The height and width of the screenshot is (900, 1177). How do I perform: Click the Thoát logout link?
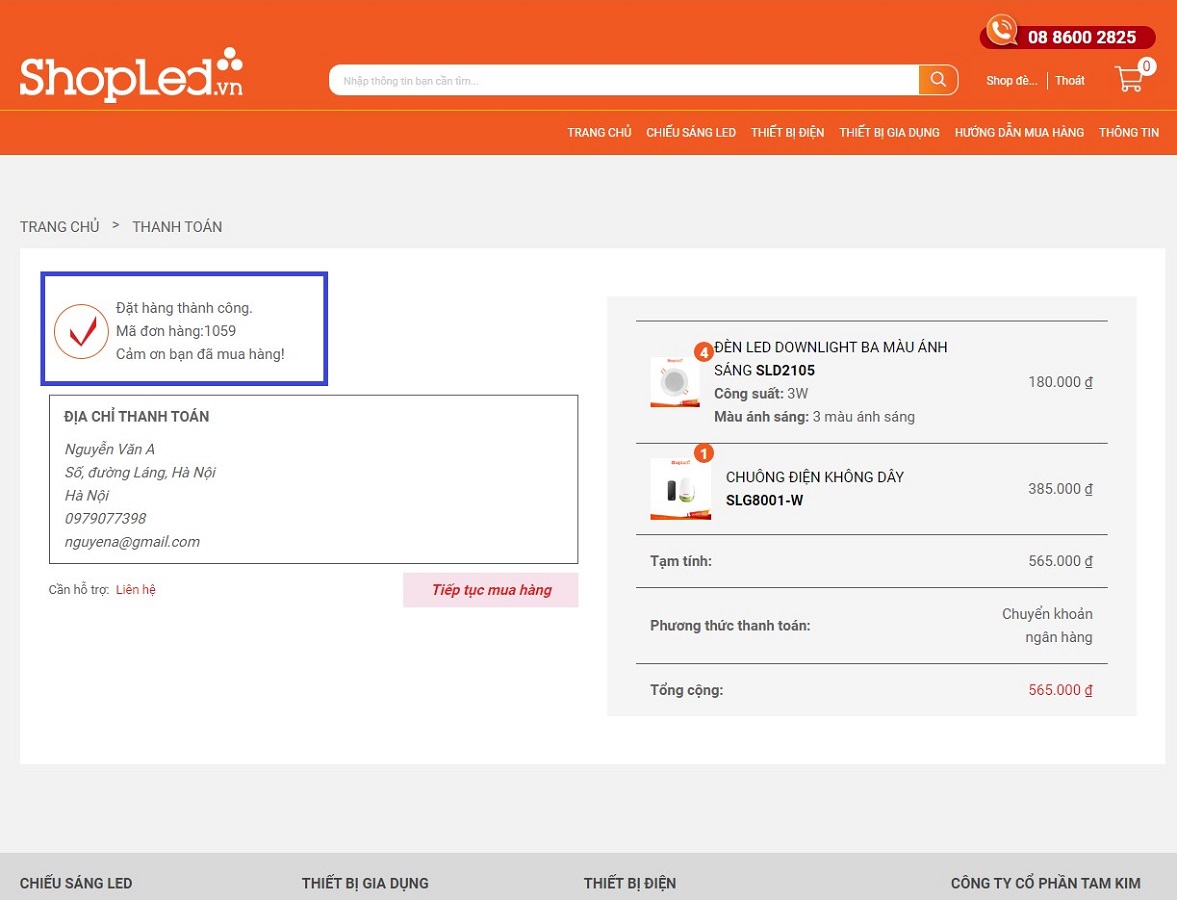(x=1069, y=81)
